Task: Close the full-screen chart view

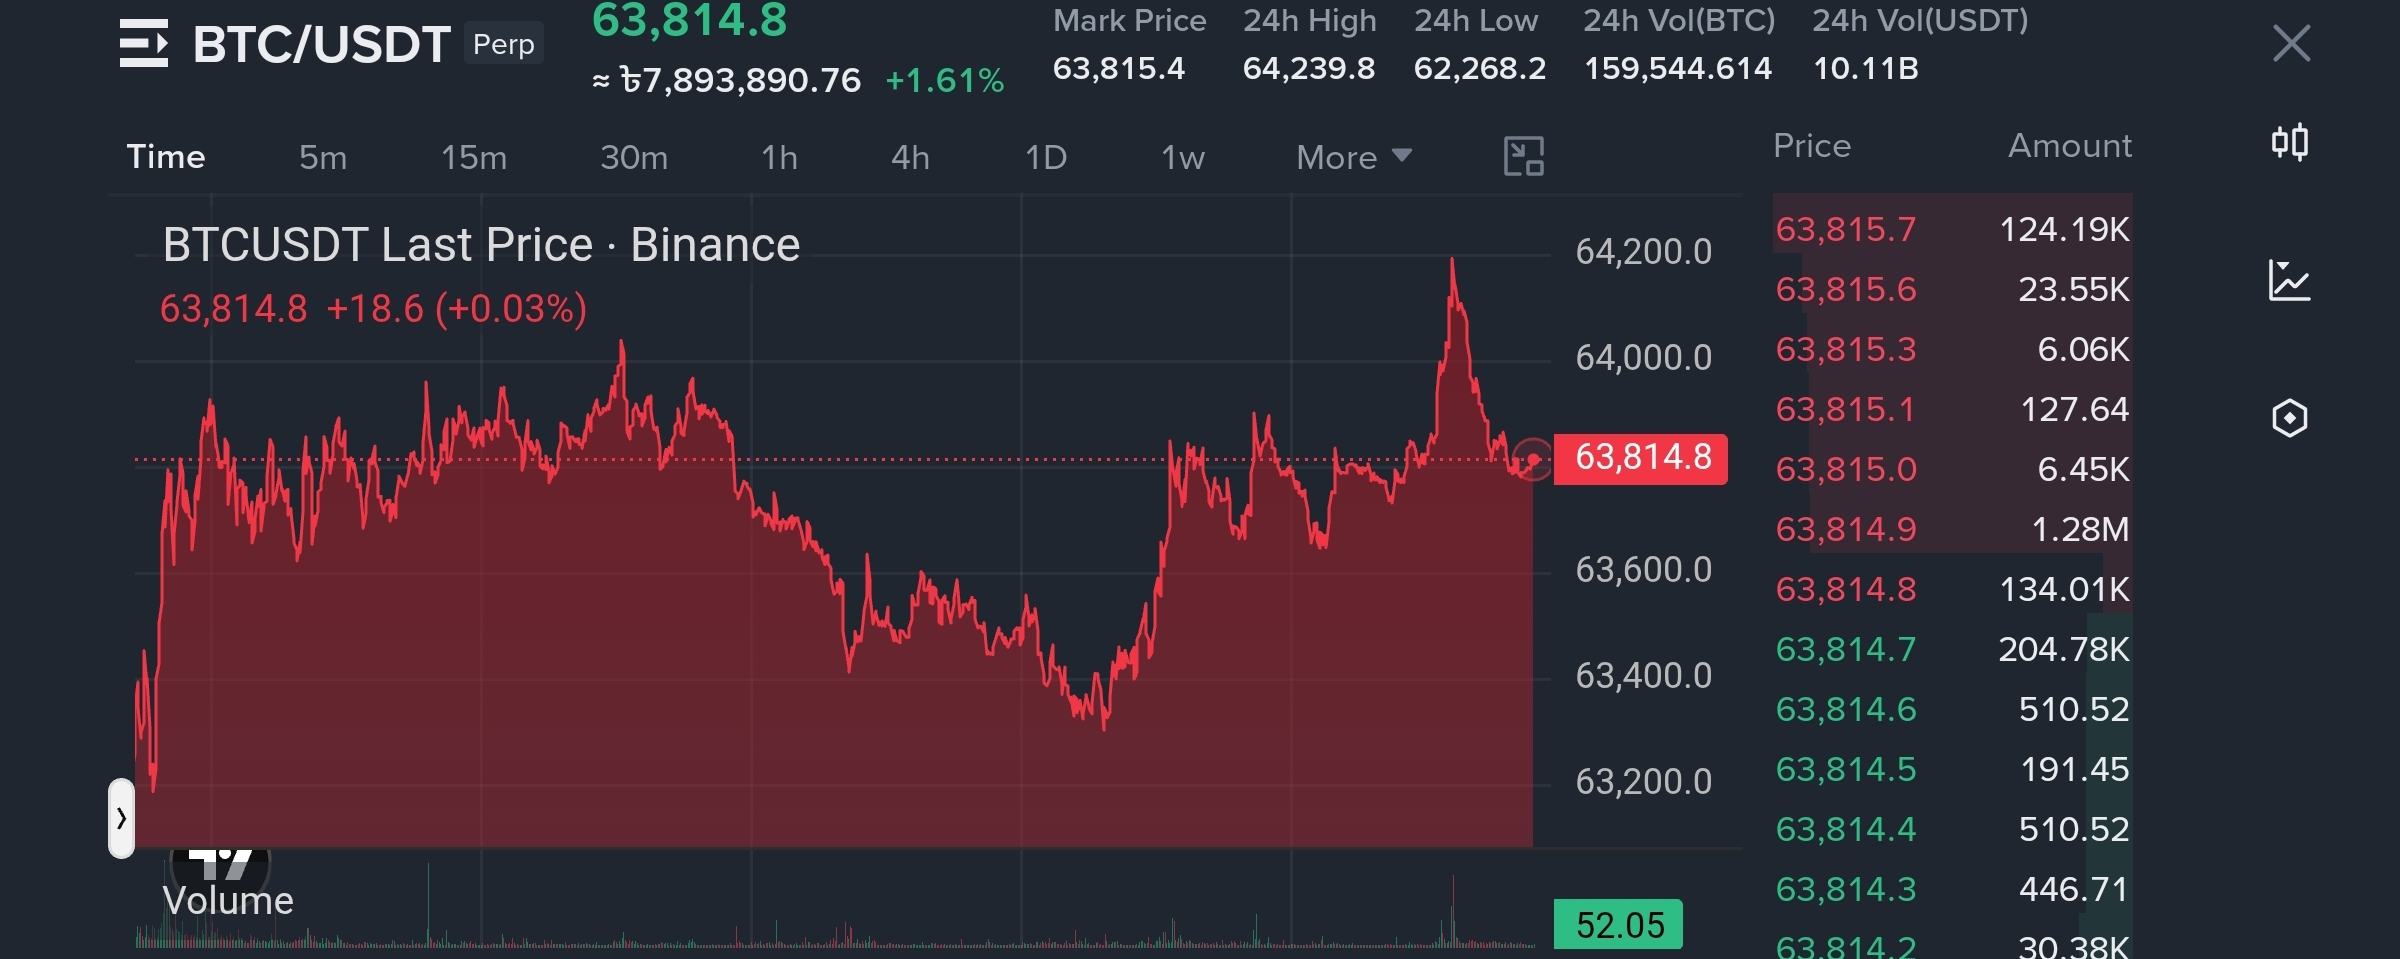Action: [x=2291, y=43]
